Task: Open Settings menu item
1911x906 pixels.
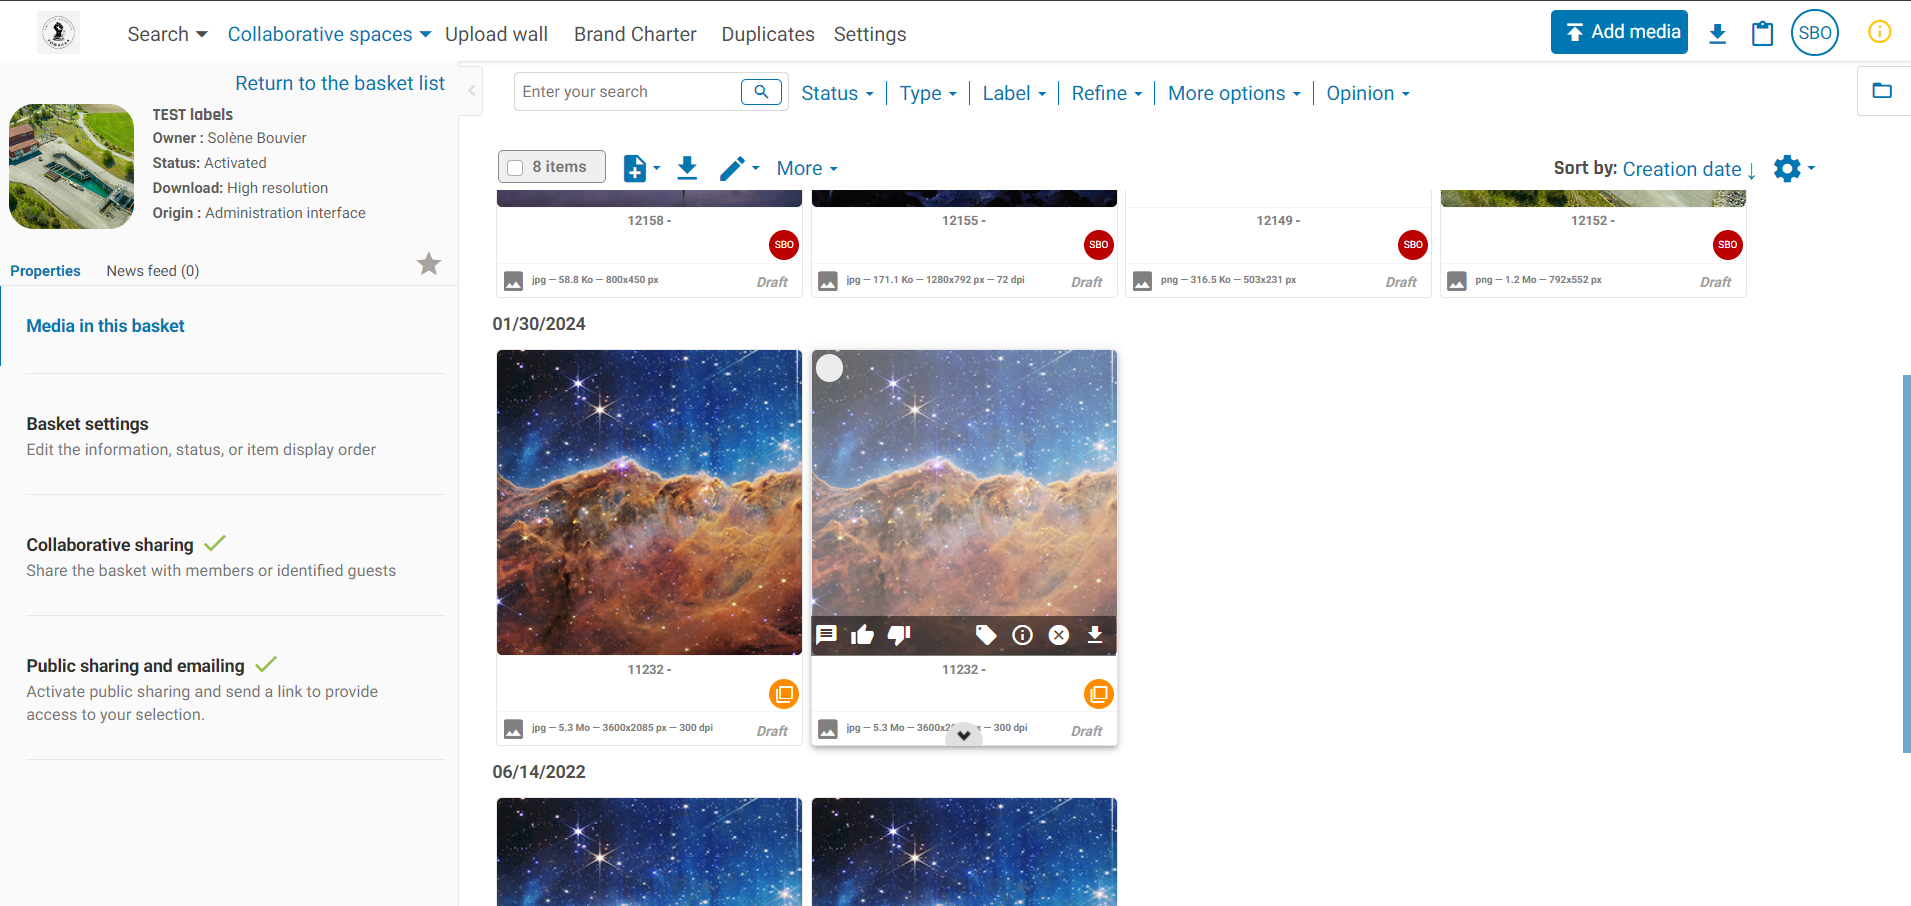Action: click(870, 34)
